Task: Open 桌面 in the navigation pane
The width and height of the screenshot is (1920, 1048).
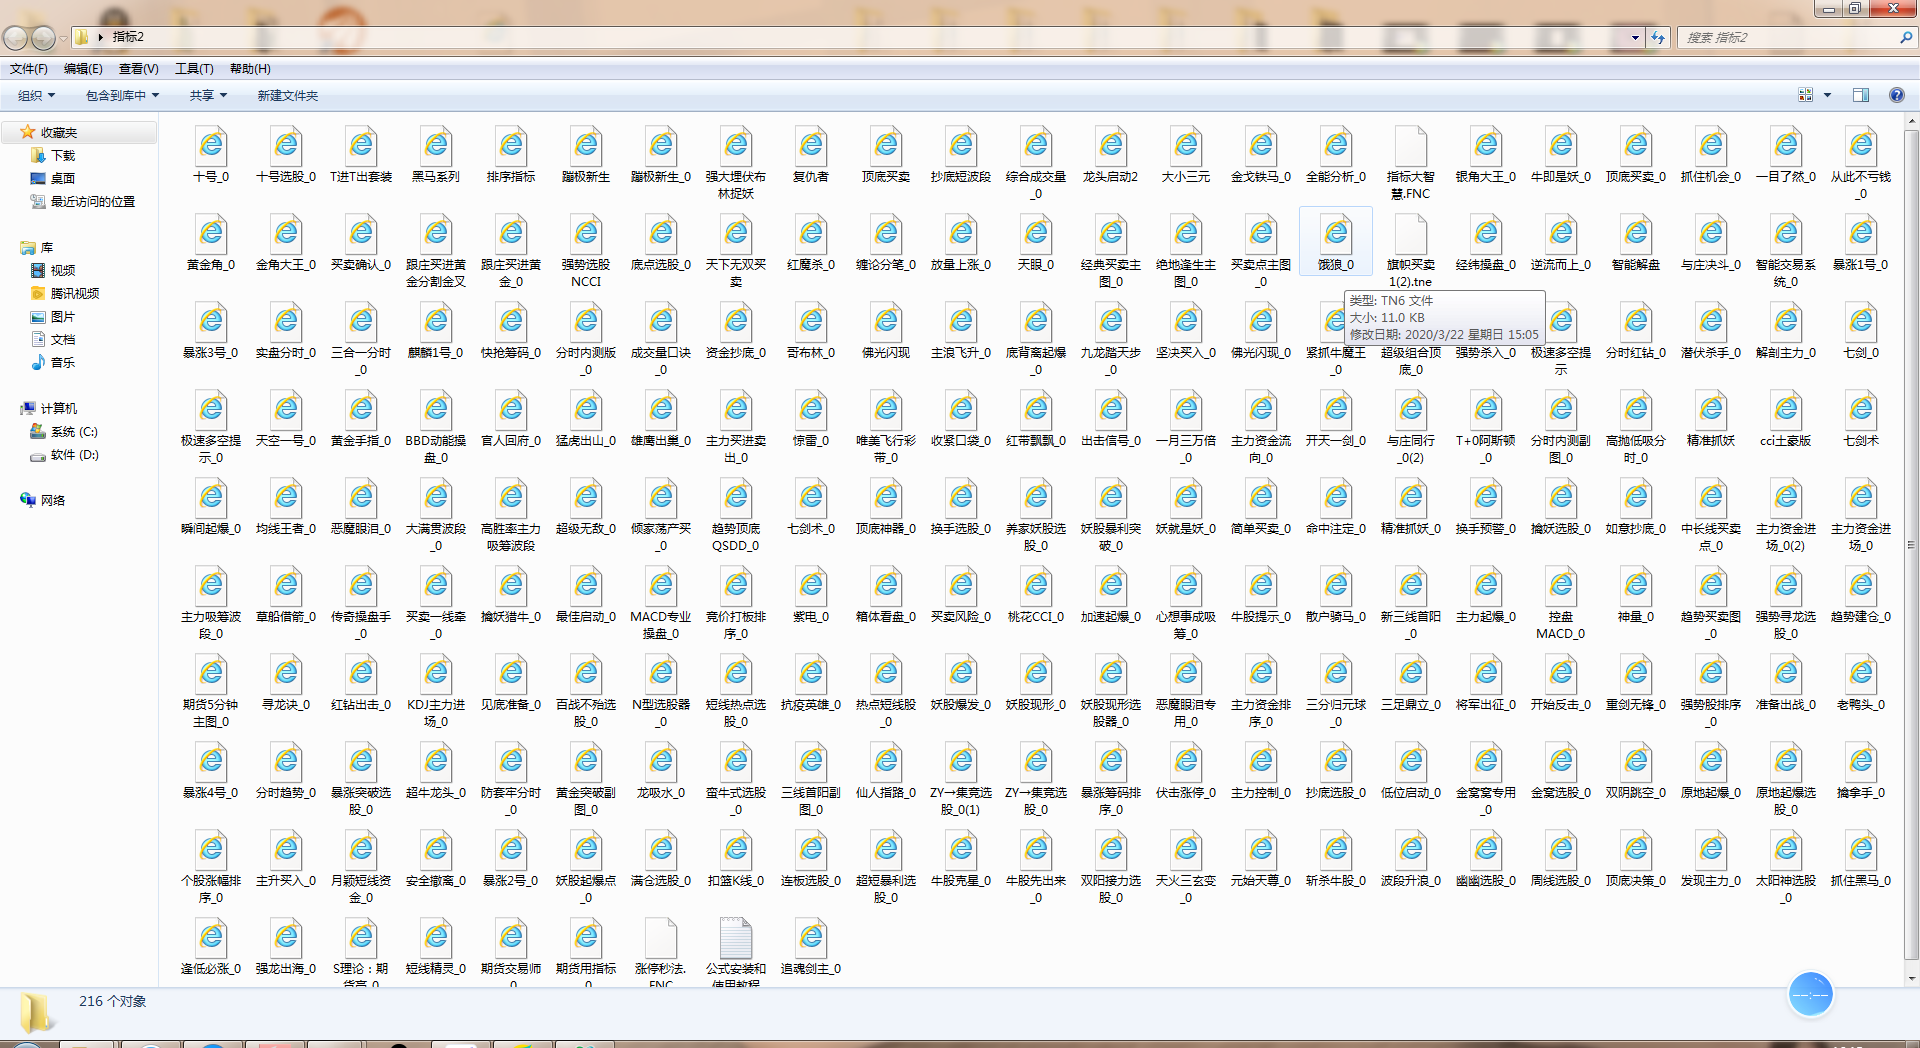Action: [x=63, y=178]
